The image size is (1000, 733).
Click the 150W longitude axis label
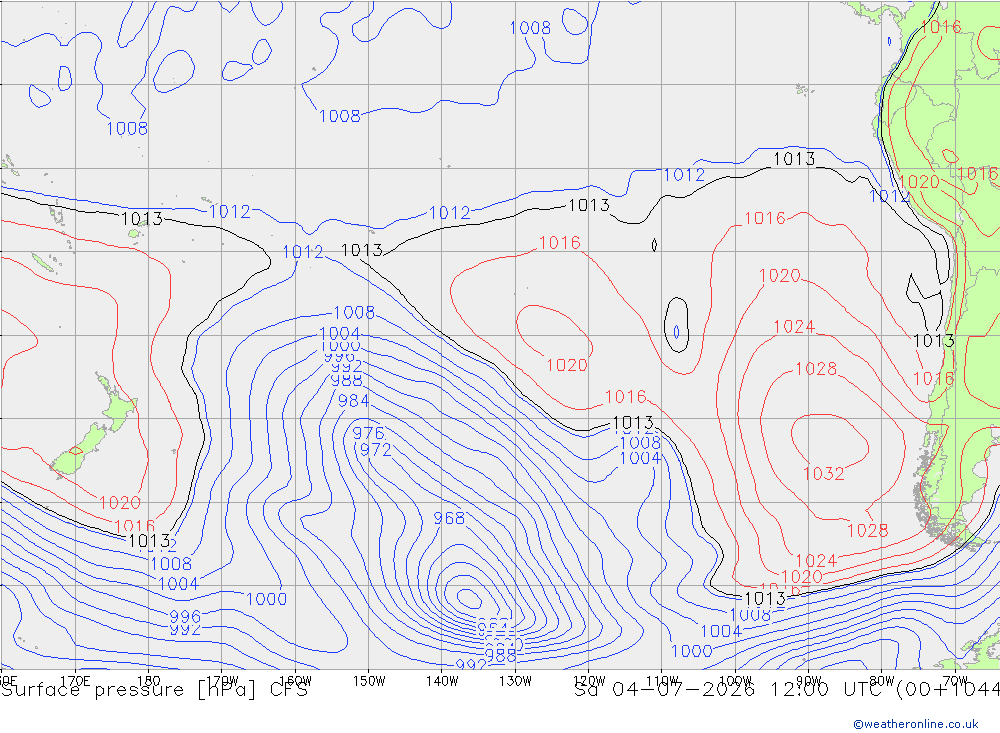369,681
